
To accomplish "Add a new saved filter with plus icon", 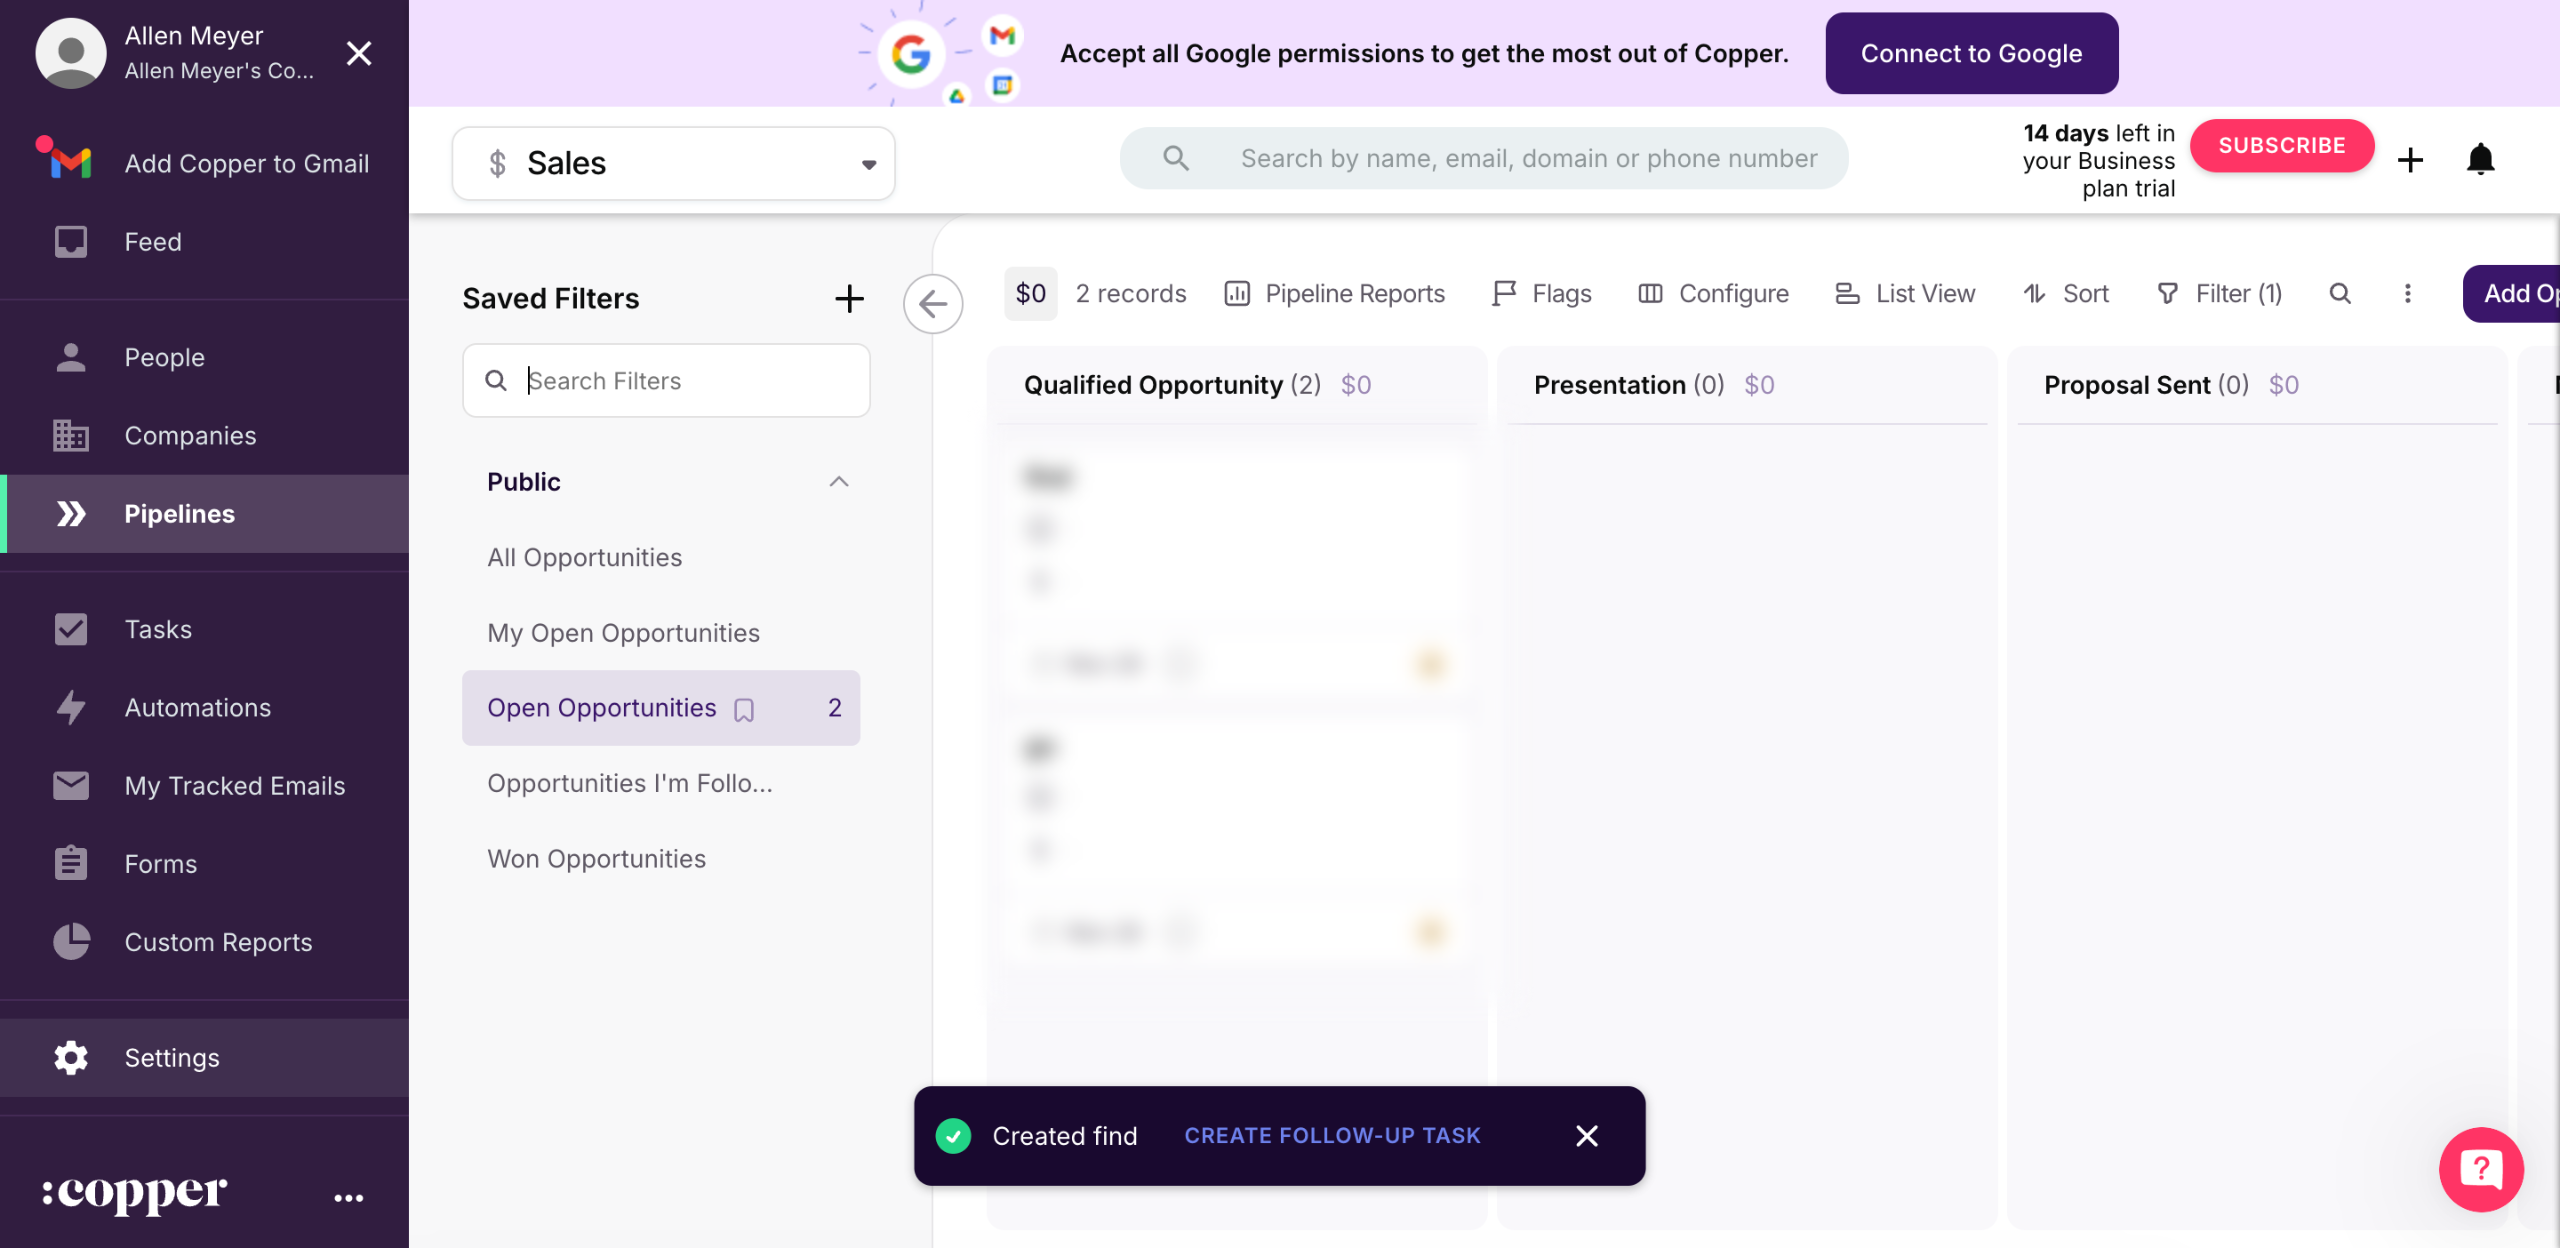I will coord(849,298).
